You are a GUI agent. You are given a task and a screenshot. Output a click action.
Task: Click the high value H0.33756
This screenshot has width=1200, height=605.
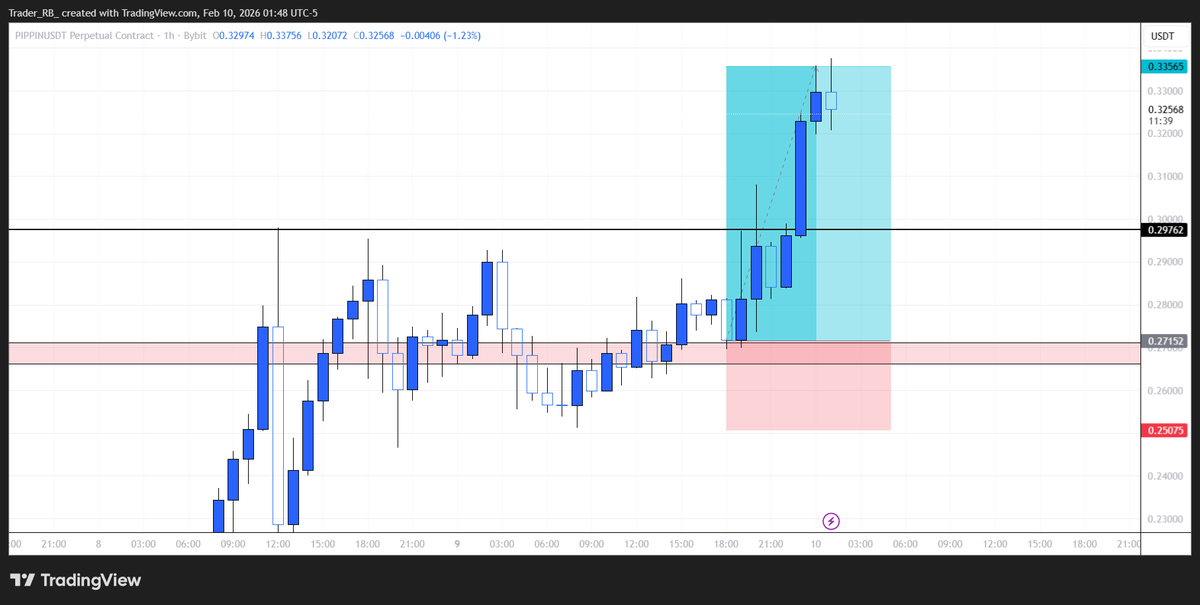click(283, 36)
